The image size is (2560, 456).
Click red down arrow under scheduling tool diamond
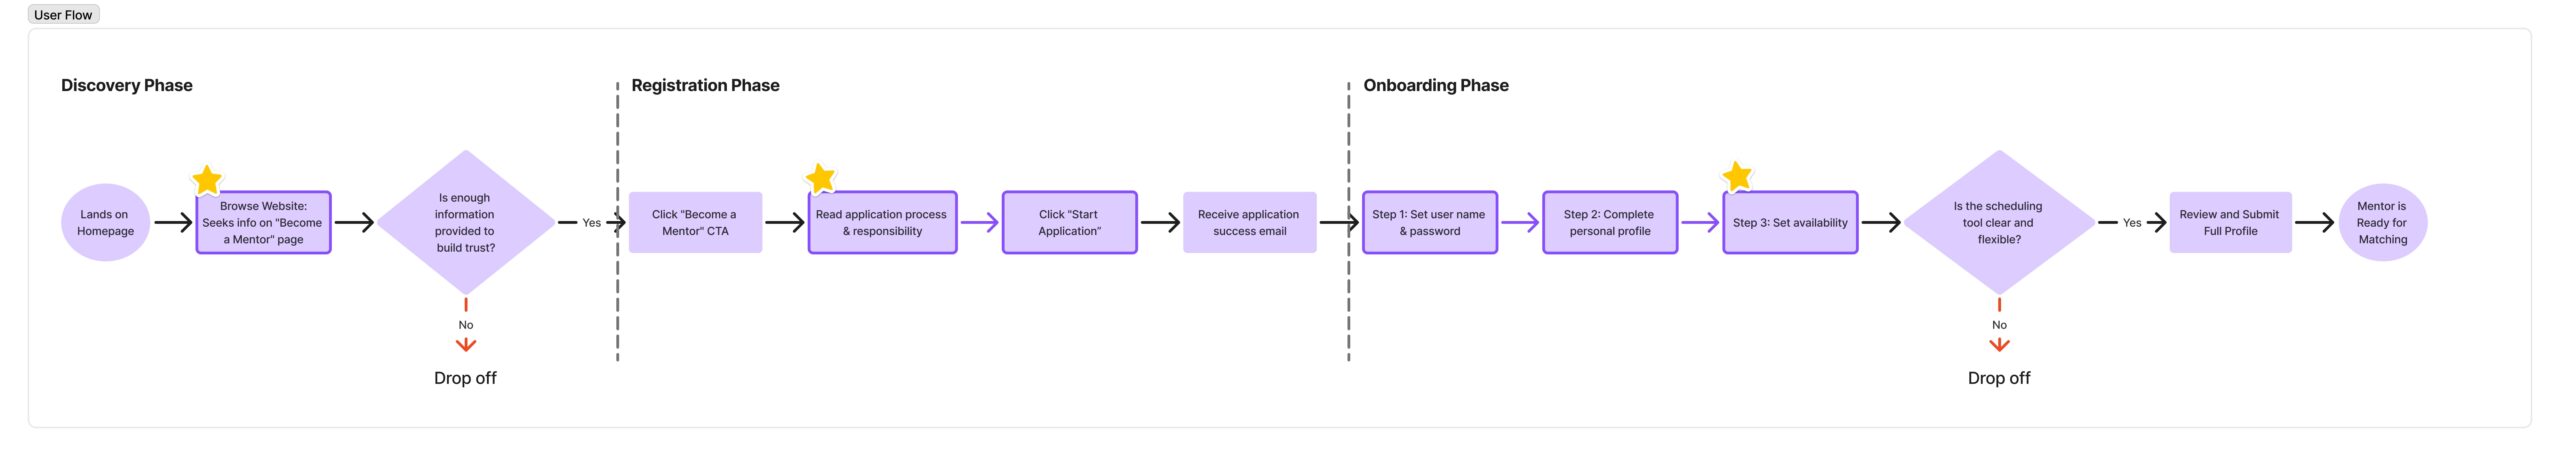click(x=1999, y=343)
